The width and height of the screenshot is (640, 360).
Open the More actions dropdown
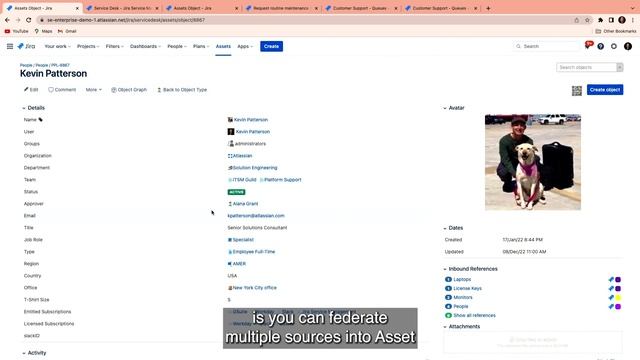point(93,90)
